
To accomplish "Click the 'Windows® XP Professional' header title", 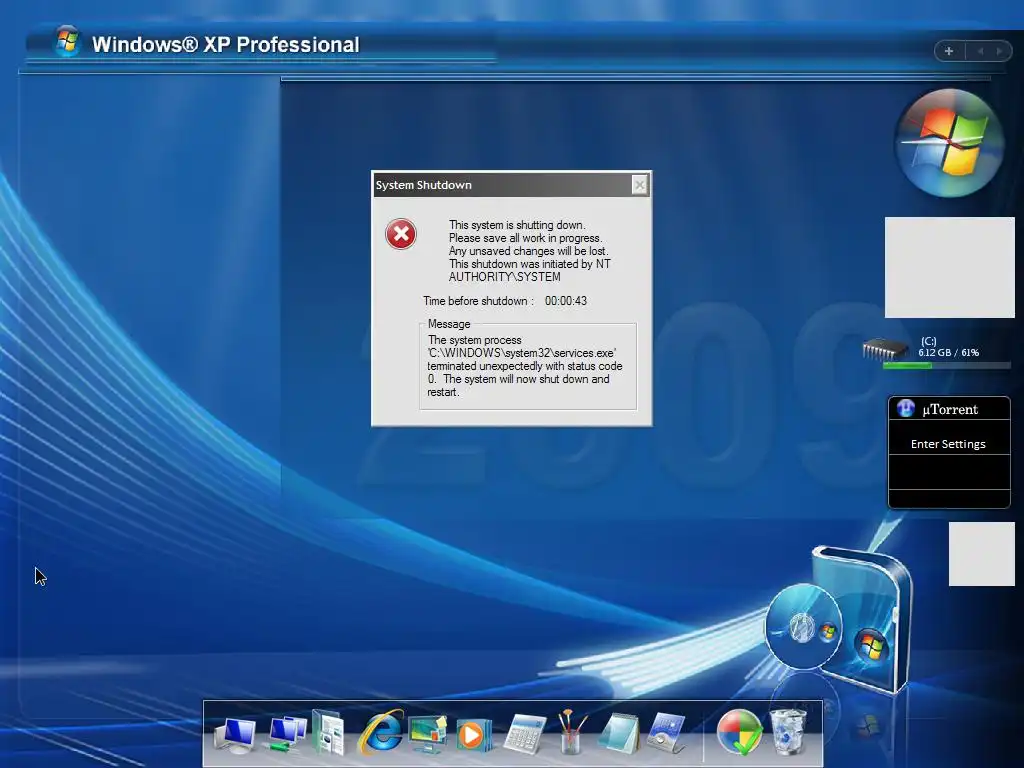I will 226,44.
